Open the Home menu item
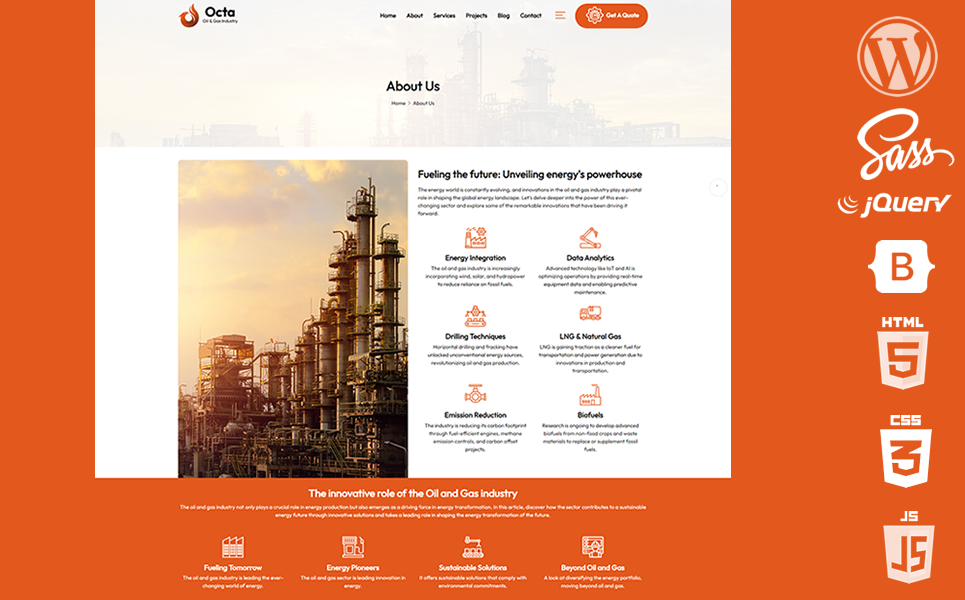 click(388, 16)
